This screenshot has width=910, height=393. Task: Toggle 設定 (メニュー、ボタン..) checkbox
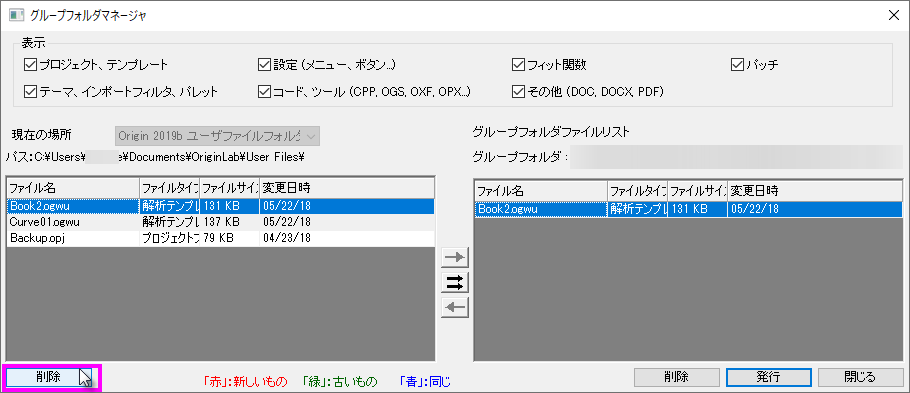point(265,64)
